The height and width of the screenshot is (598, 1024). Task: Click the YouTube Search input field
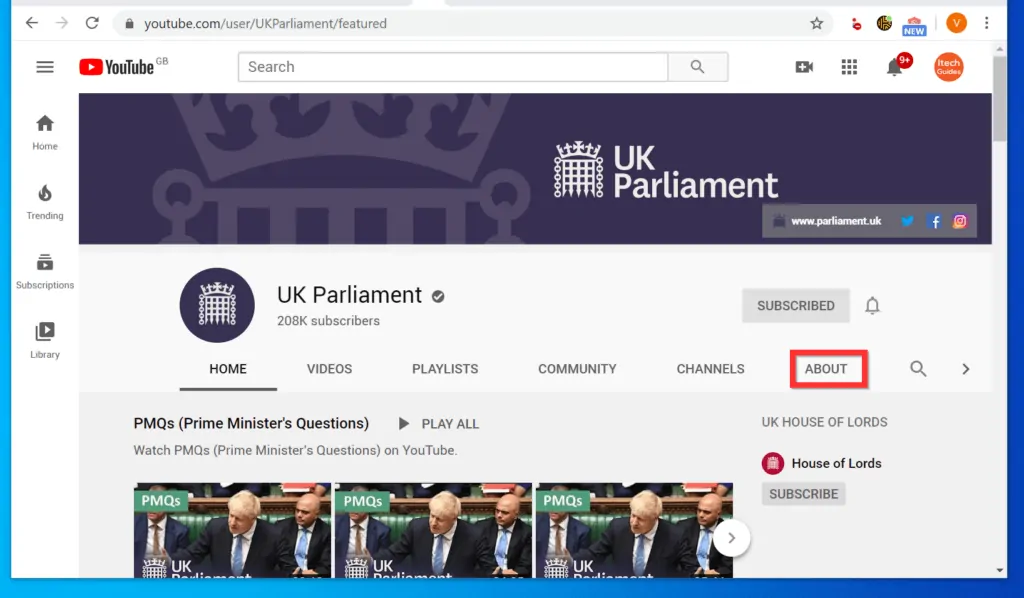click(x=453, y=67)
